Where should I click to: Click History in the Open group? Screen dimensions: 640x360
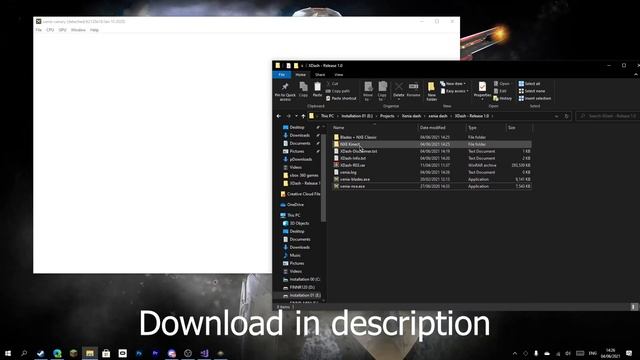[502, 98]
